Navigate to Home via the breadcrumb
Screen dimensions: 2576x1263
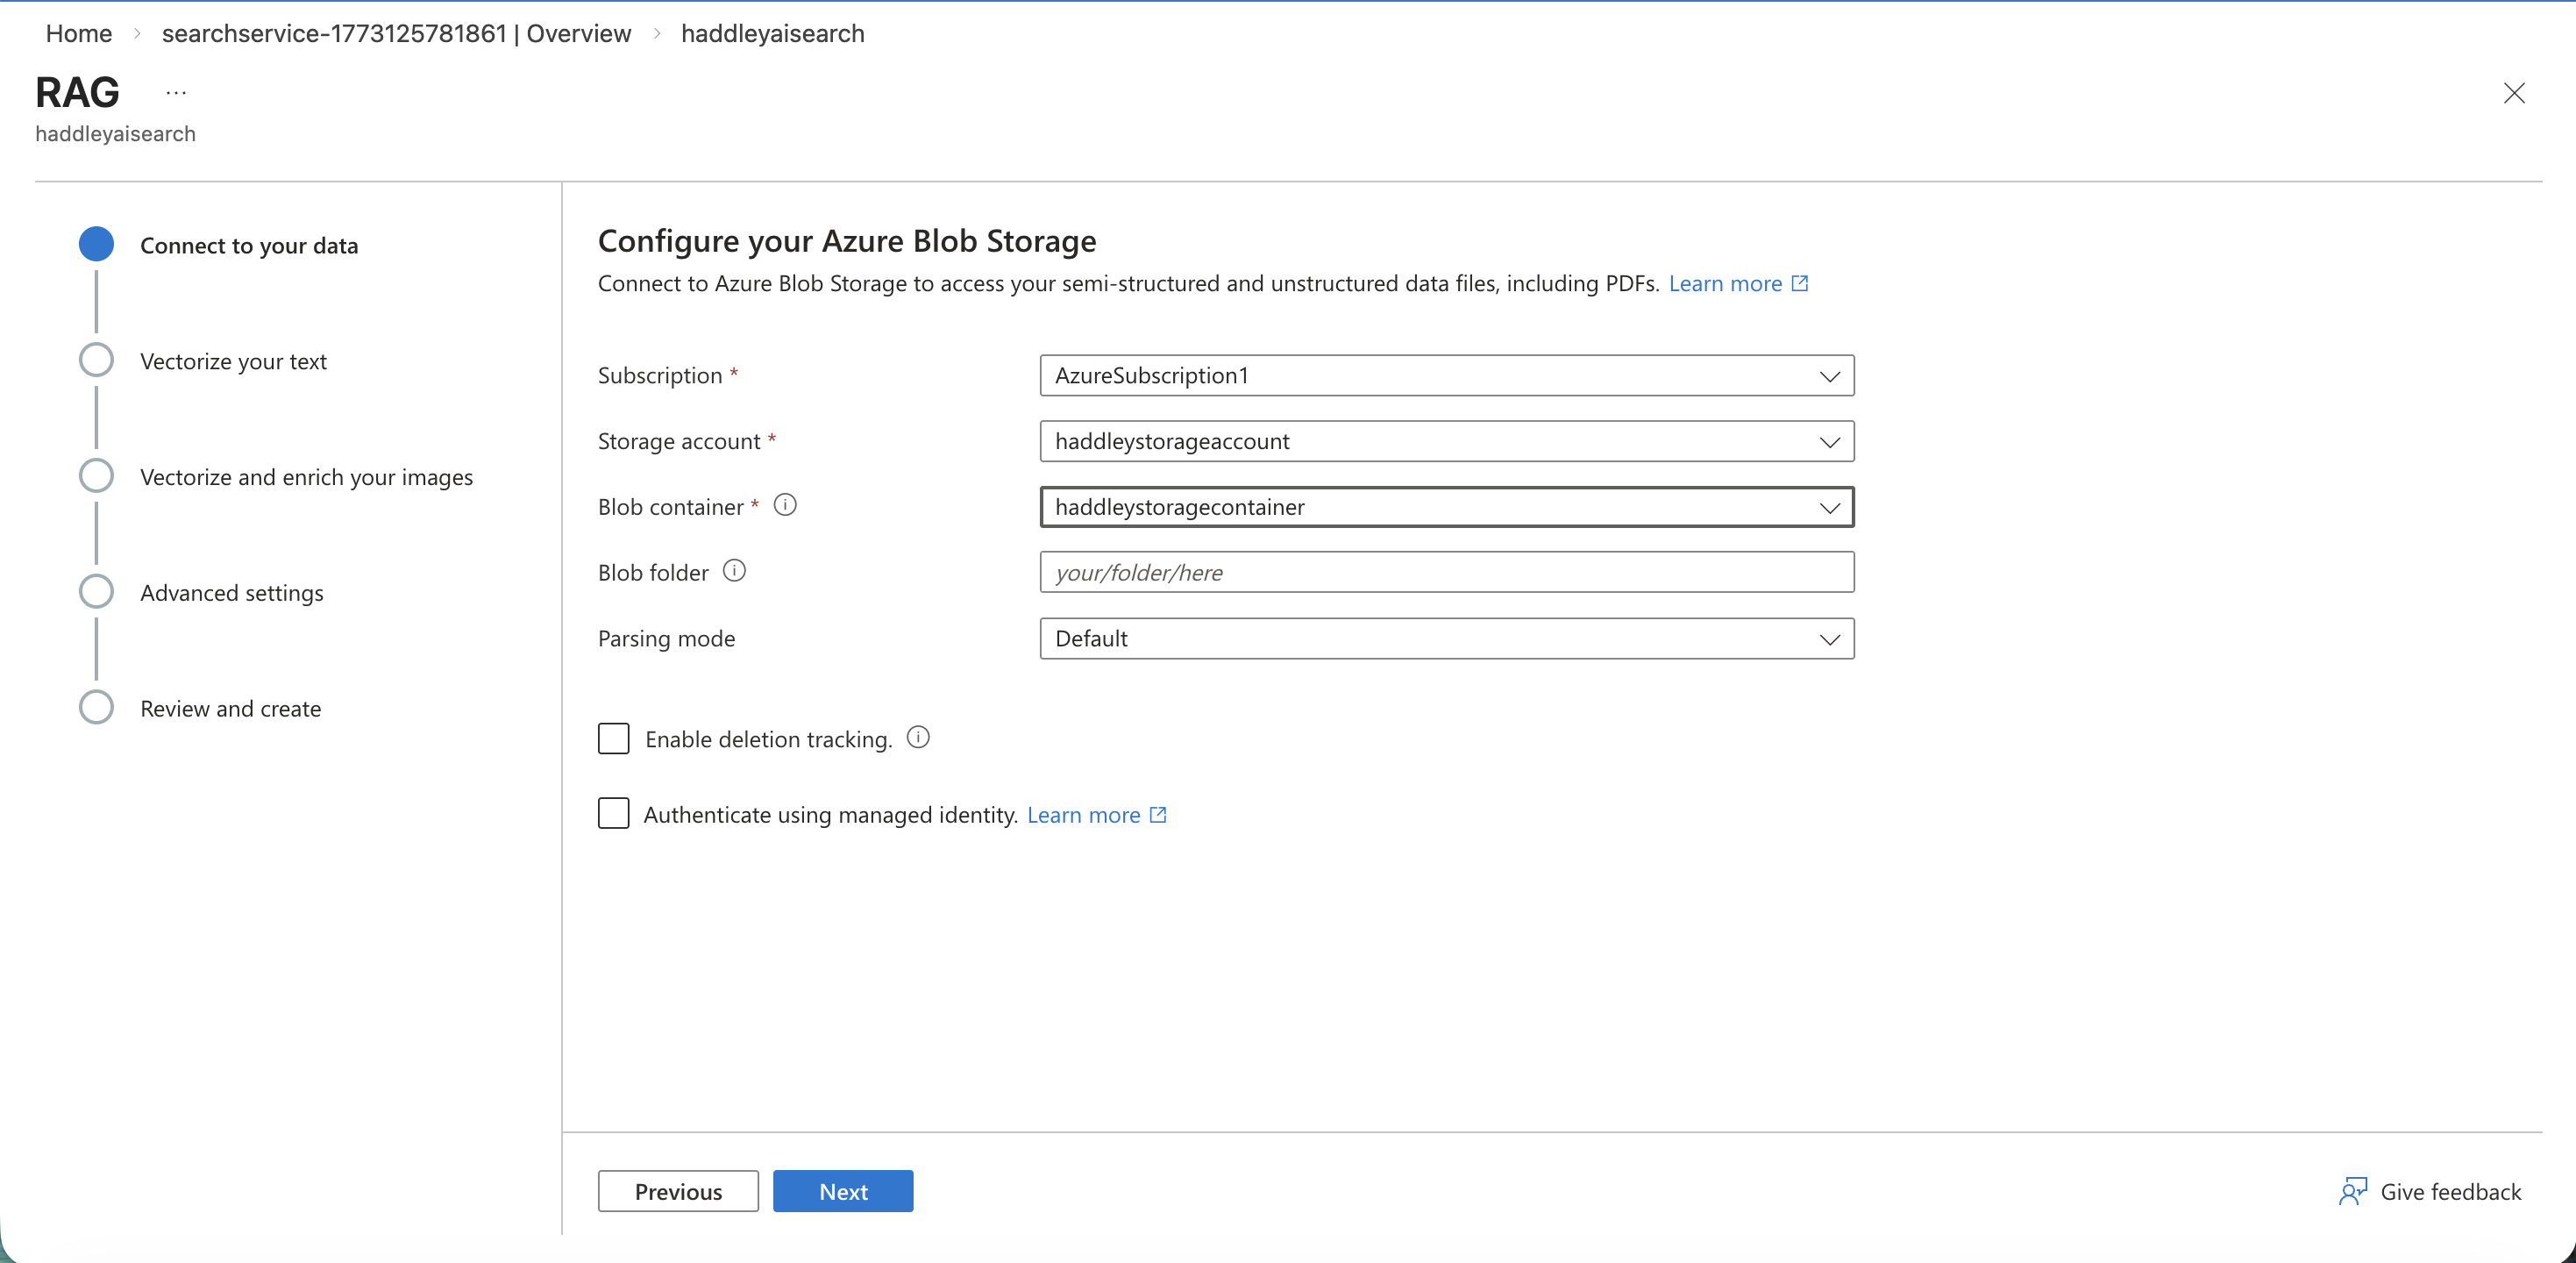tap(78, 33)
